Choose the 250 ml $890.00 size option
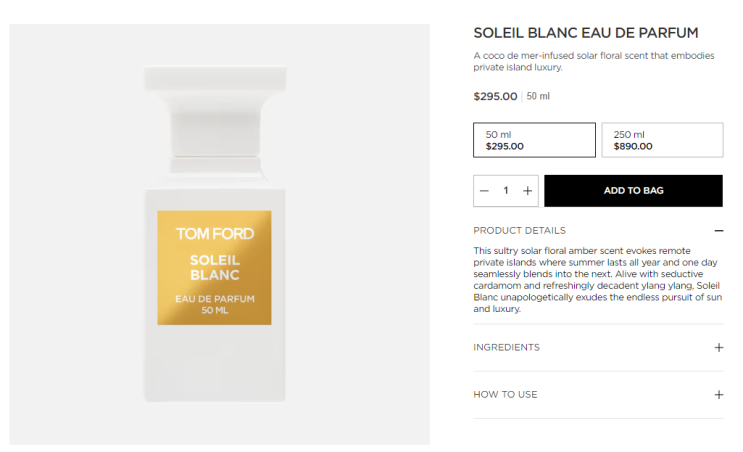Screen dimensions: 743x452 662,140
